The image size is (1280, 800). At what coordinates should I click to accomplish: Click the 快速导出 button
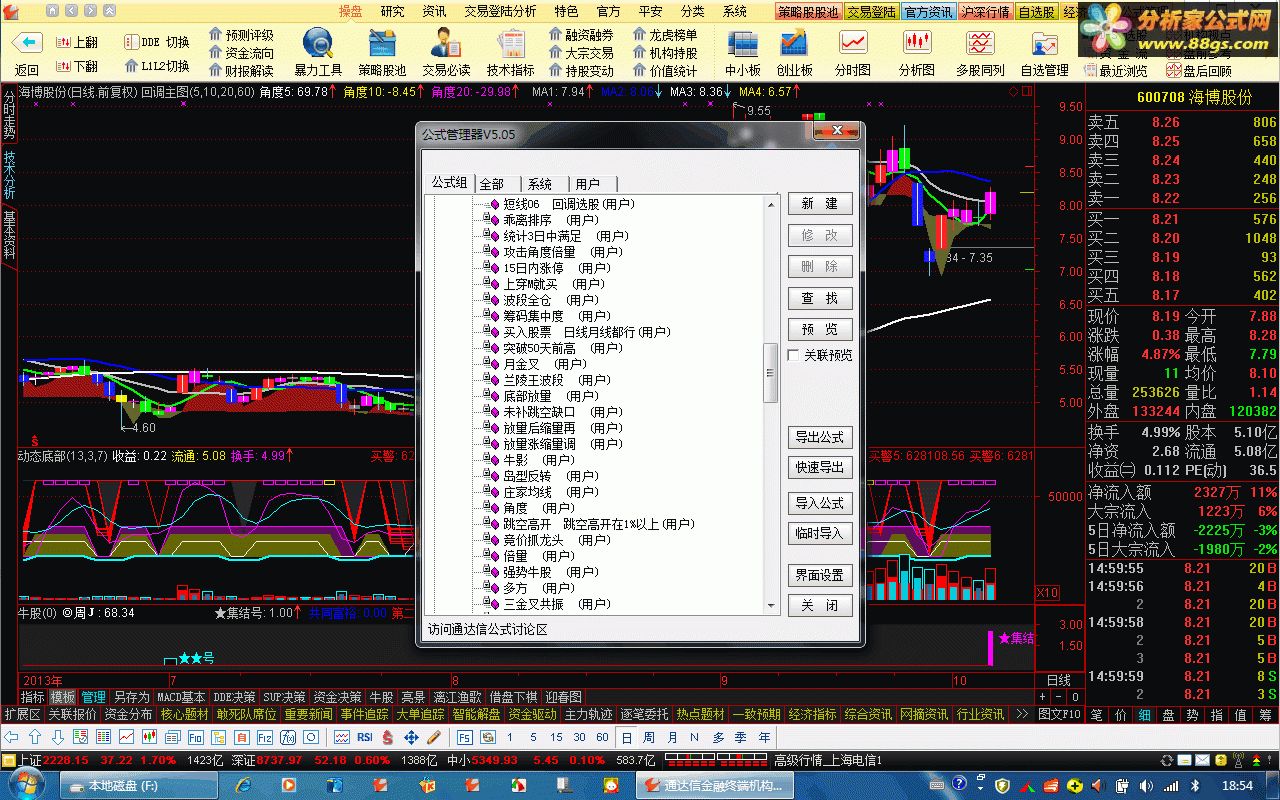coord(820,467)
